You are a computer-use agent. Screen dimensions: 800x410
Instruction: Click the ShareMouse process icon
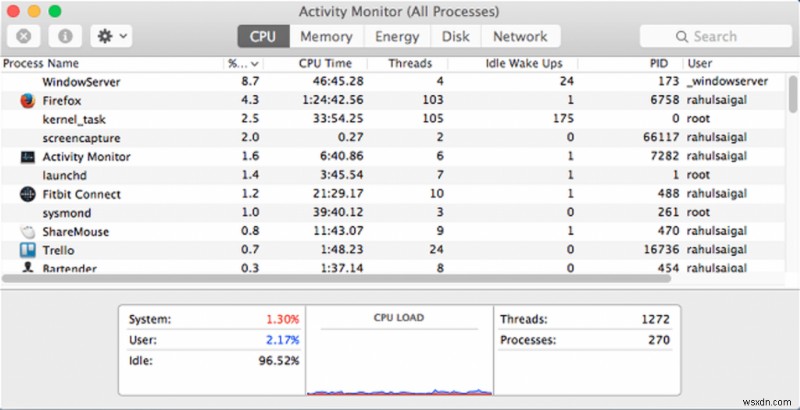click(x=28, y=232)
